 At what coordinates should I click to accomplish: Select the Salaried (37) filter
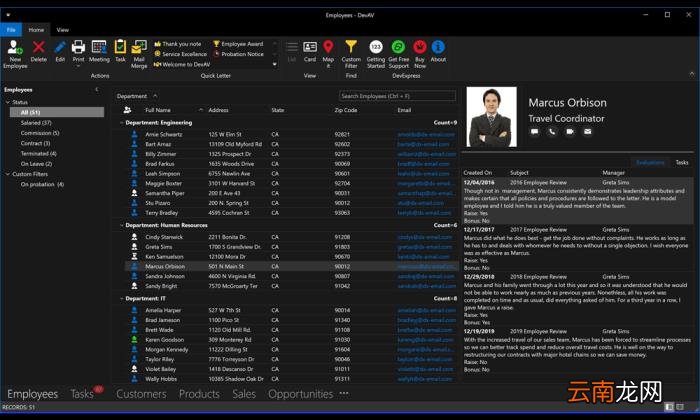[x=36, y=123]
